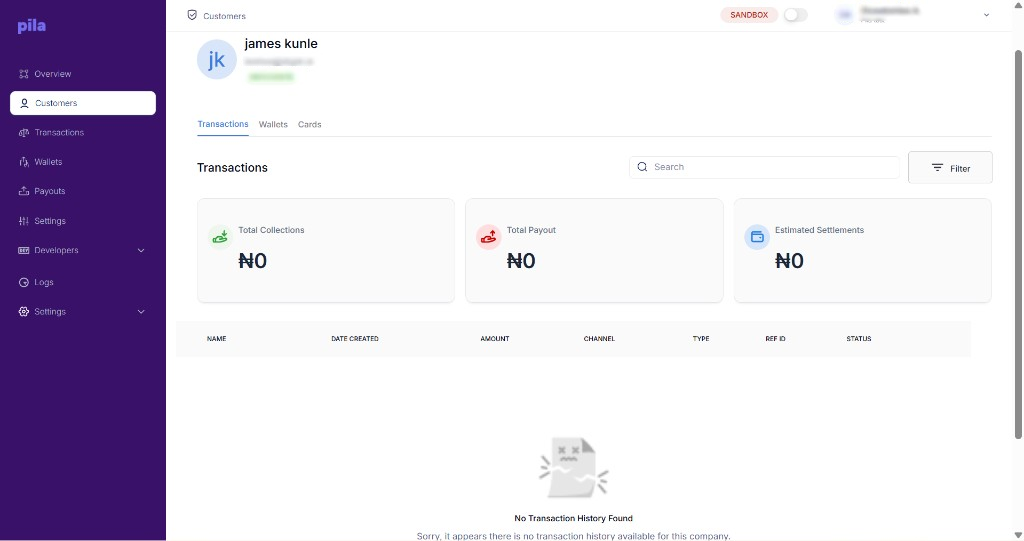1024x541 pixels.
Task: Click the TYPE column header
Action: [x=701, y=338]
